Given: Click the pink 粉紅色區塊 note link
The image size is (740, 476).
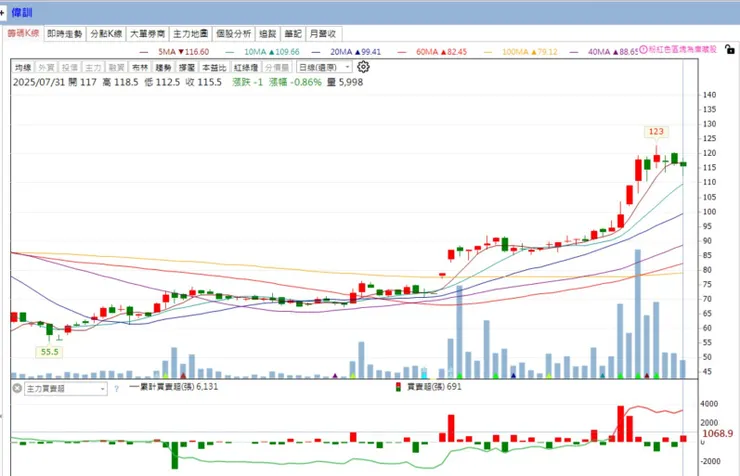Looking at the screenshot, I should (682, 49).
